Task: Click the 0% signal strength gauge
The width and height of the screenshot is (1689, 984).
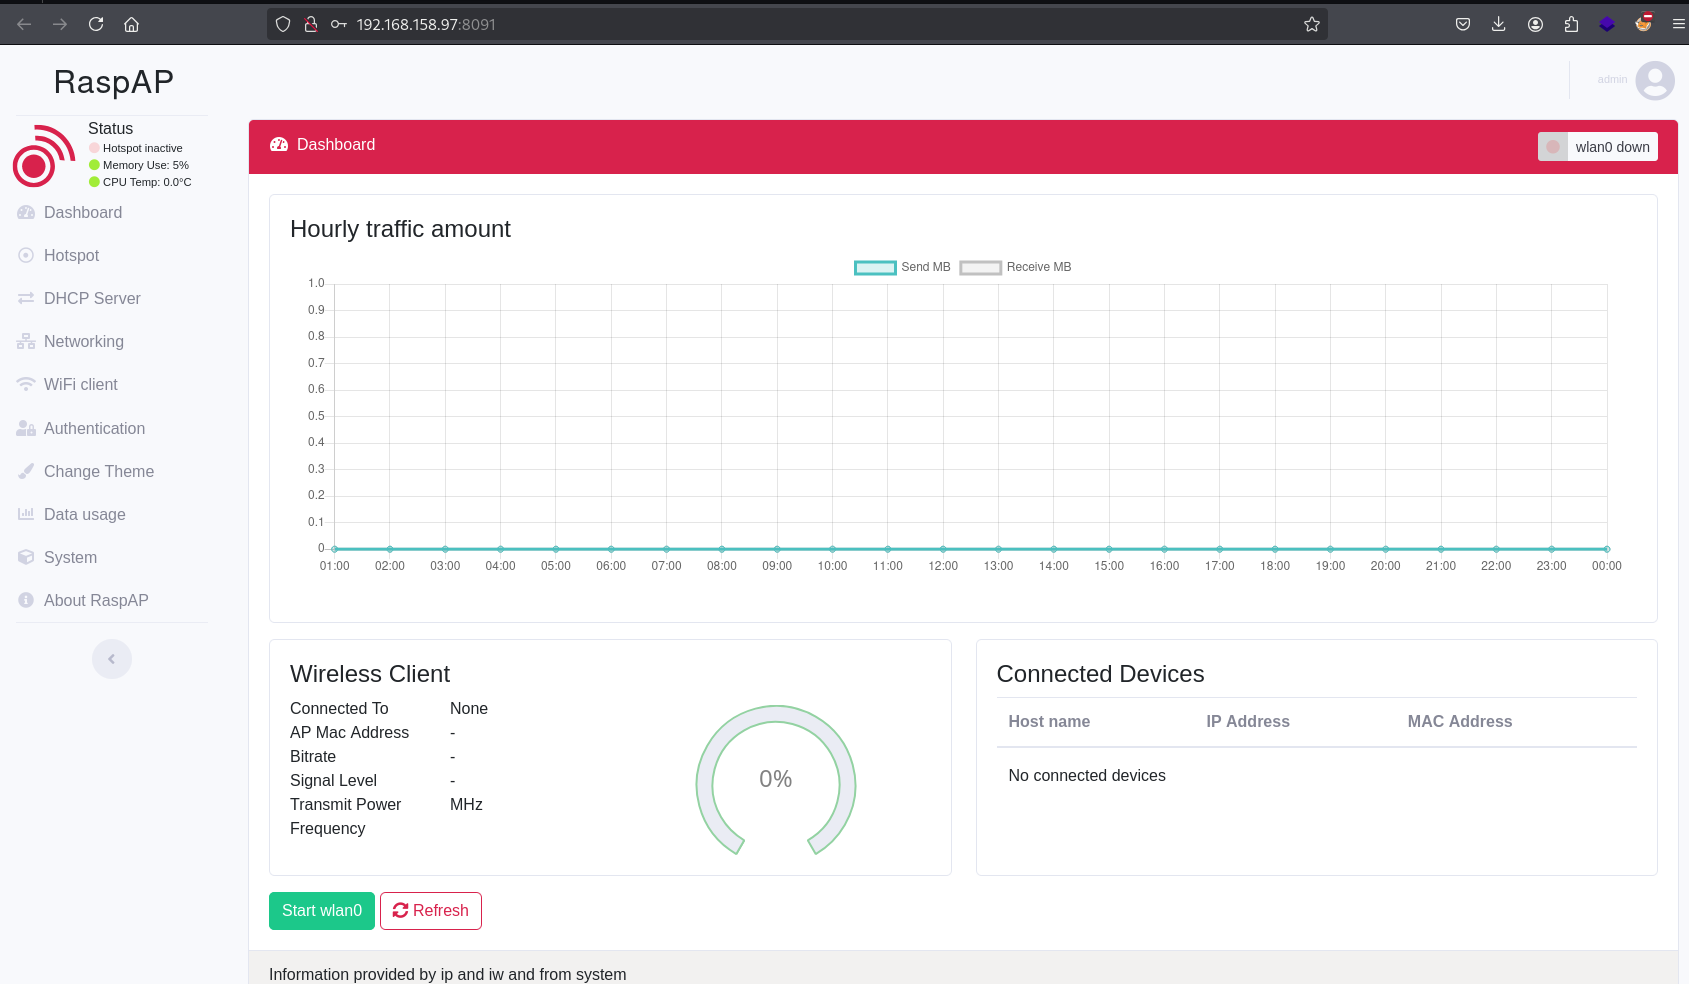Action: click(x=775, y=780)
